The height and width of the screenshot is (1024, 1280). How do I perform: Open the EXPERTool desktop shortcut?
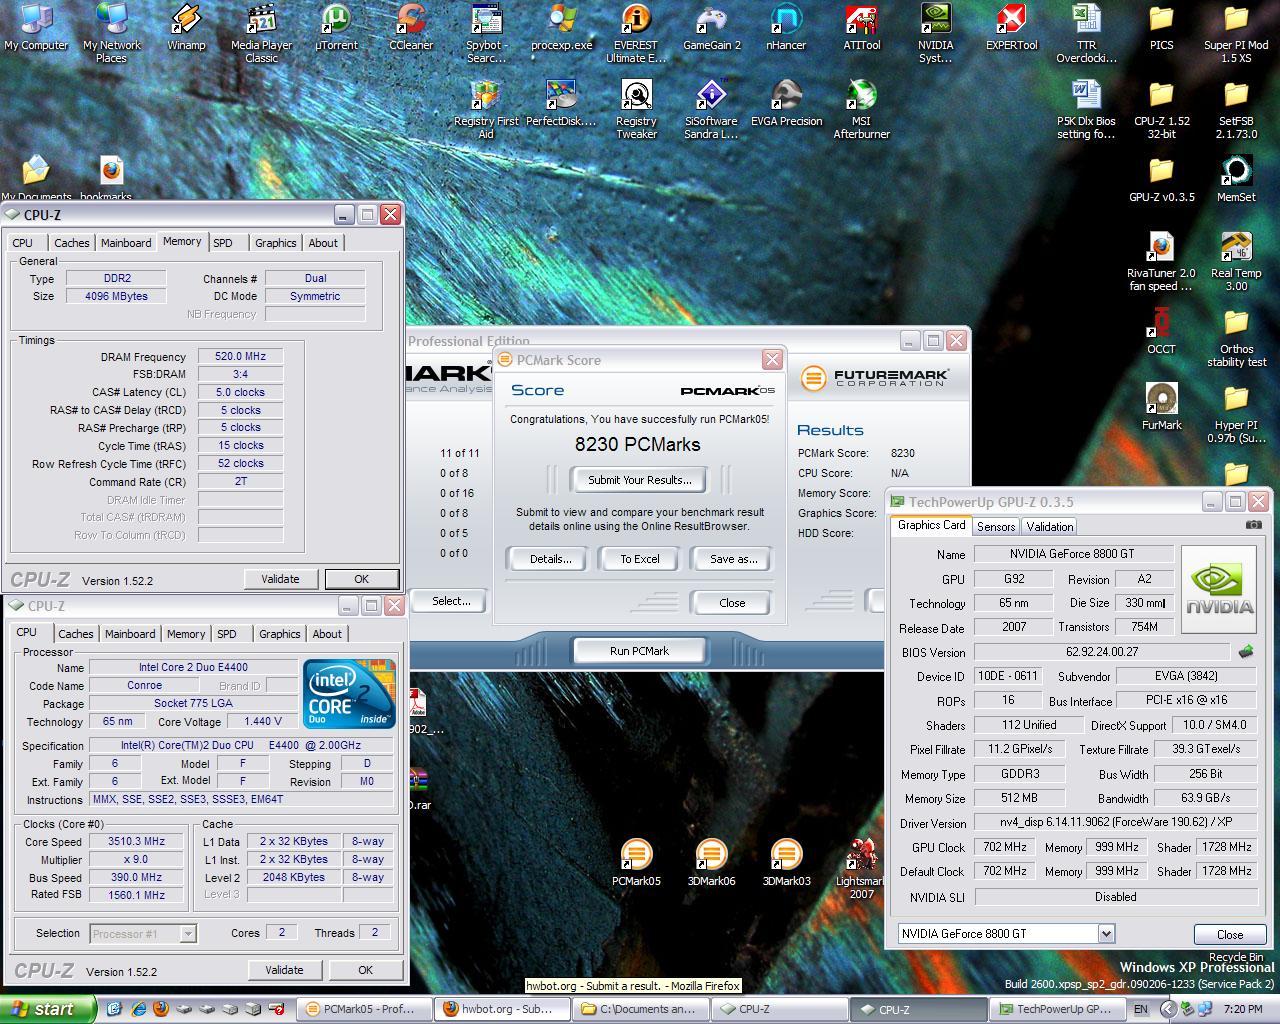tap(1011, 27)
